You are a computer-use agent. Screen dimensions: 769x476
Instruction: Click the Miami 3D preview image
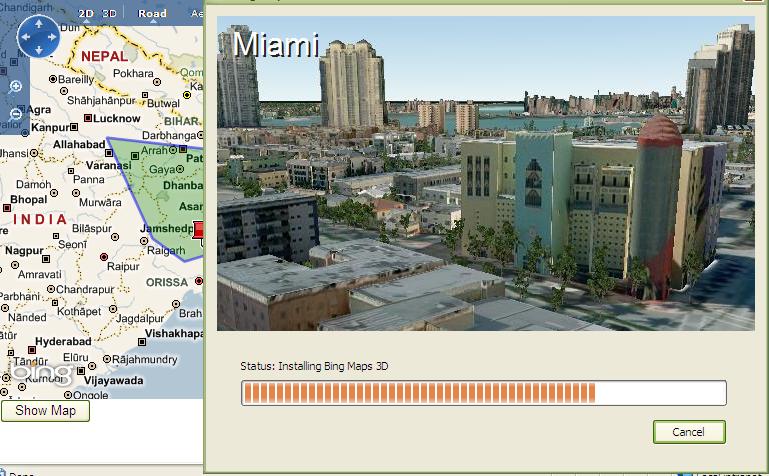coord(486,174)
